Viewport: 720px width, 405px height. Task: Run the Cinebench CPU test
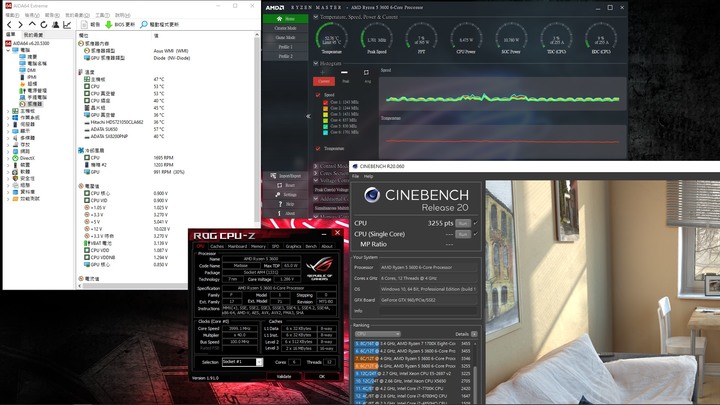click(463, 223)
